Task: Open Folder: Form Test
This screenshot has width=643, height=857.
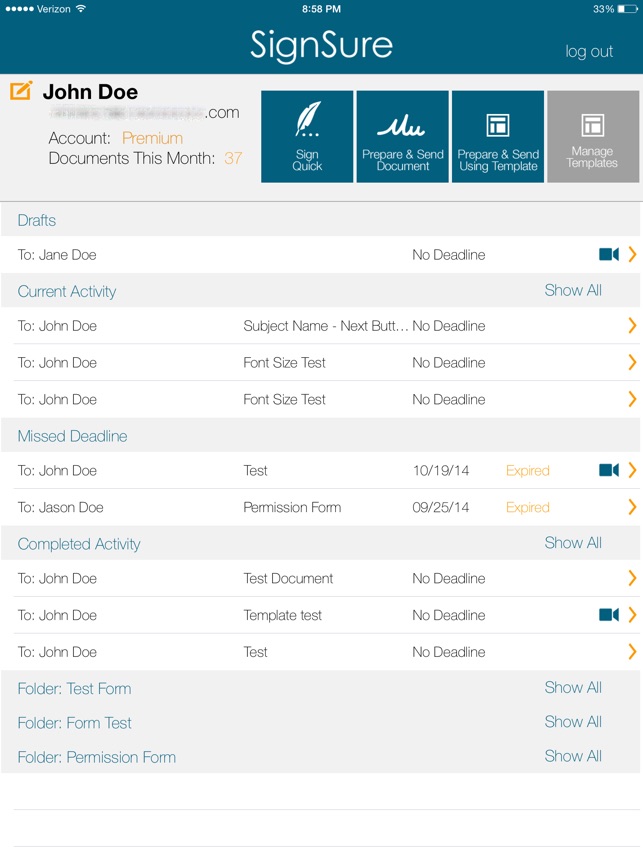Action: 74,723
